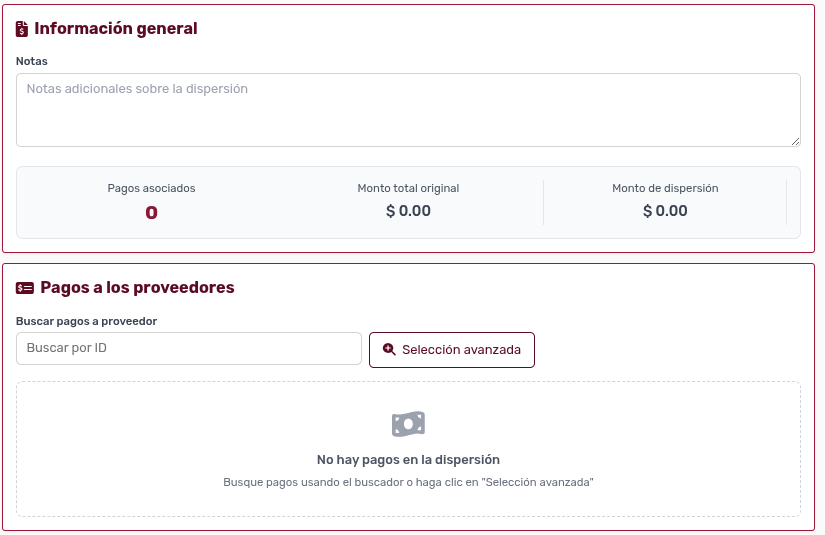Click the Pagos asociados count of 0

pos(151,212)
